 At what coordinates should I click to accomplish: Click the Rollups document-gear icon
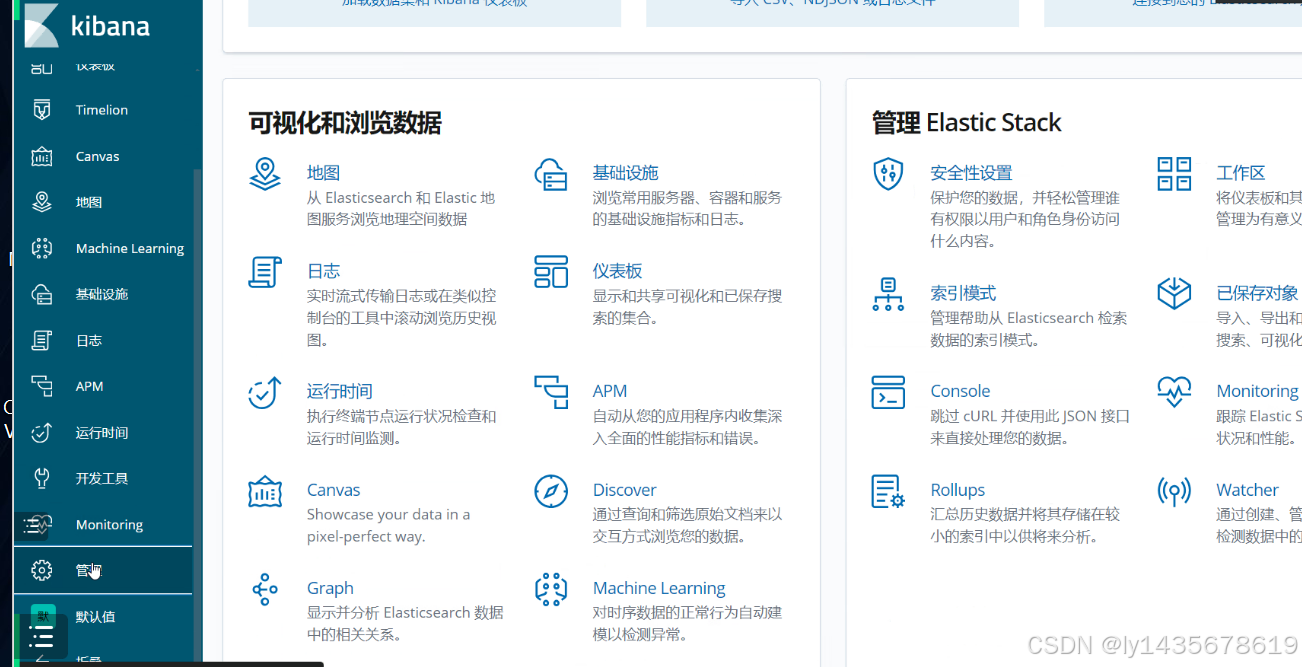click(x=888, y=491)
